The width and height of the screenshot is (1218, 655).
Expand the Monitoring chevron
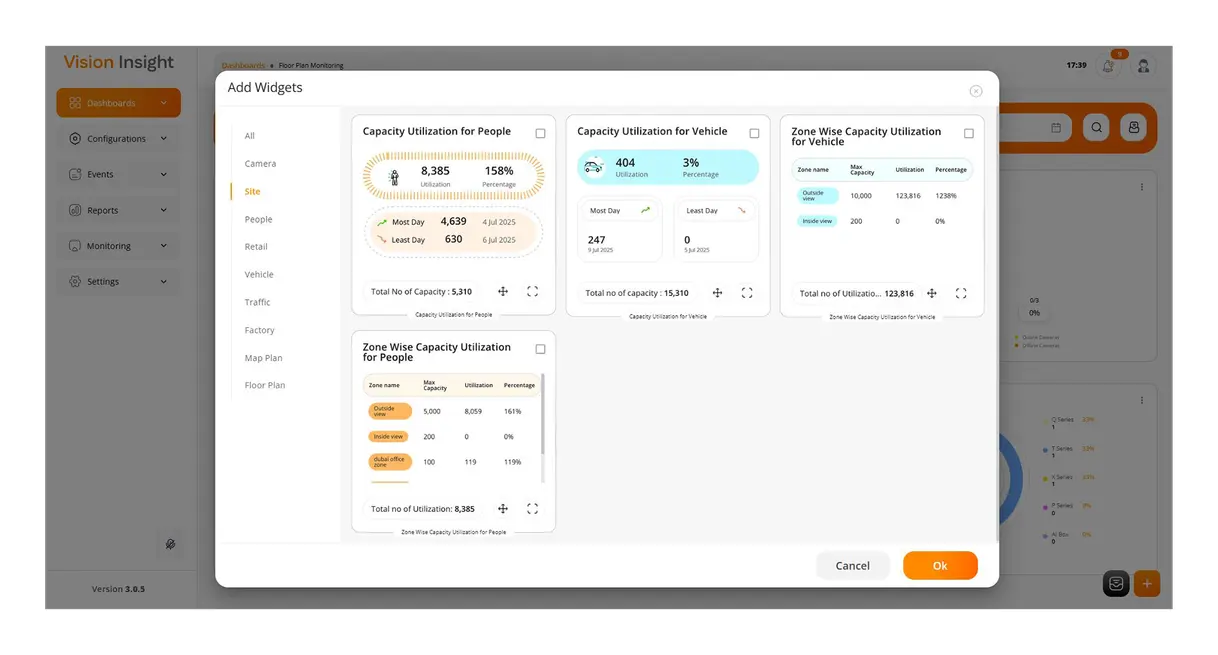[x=164, y=246]
